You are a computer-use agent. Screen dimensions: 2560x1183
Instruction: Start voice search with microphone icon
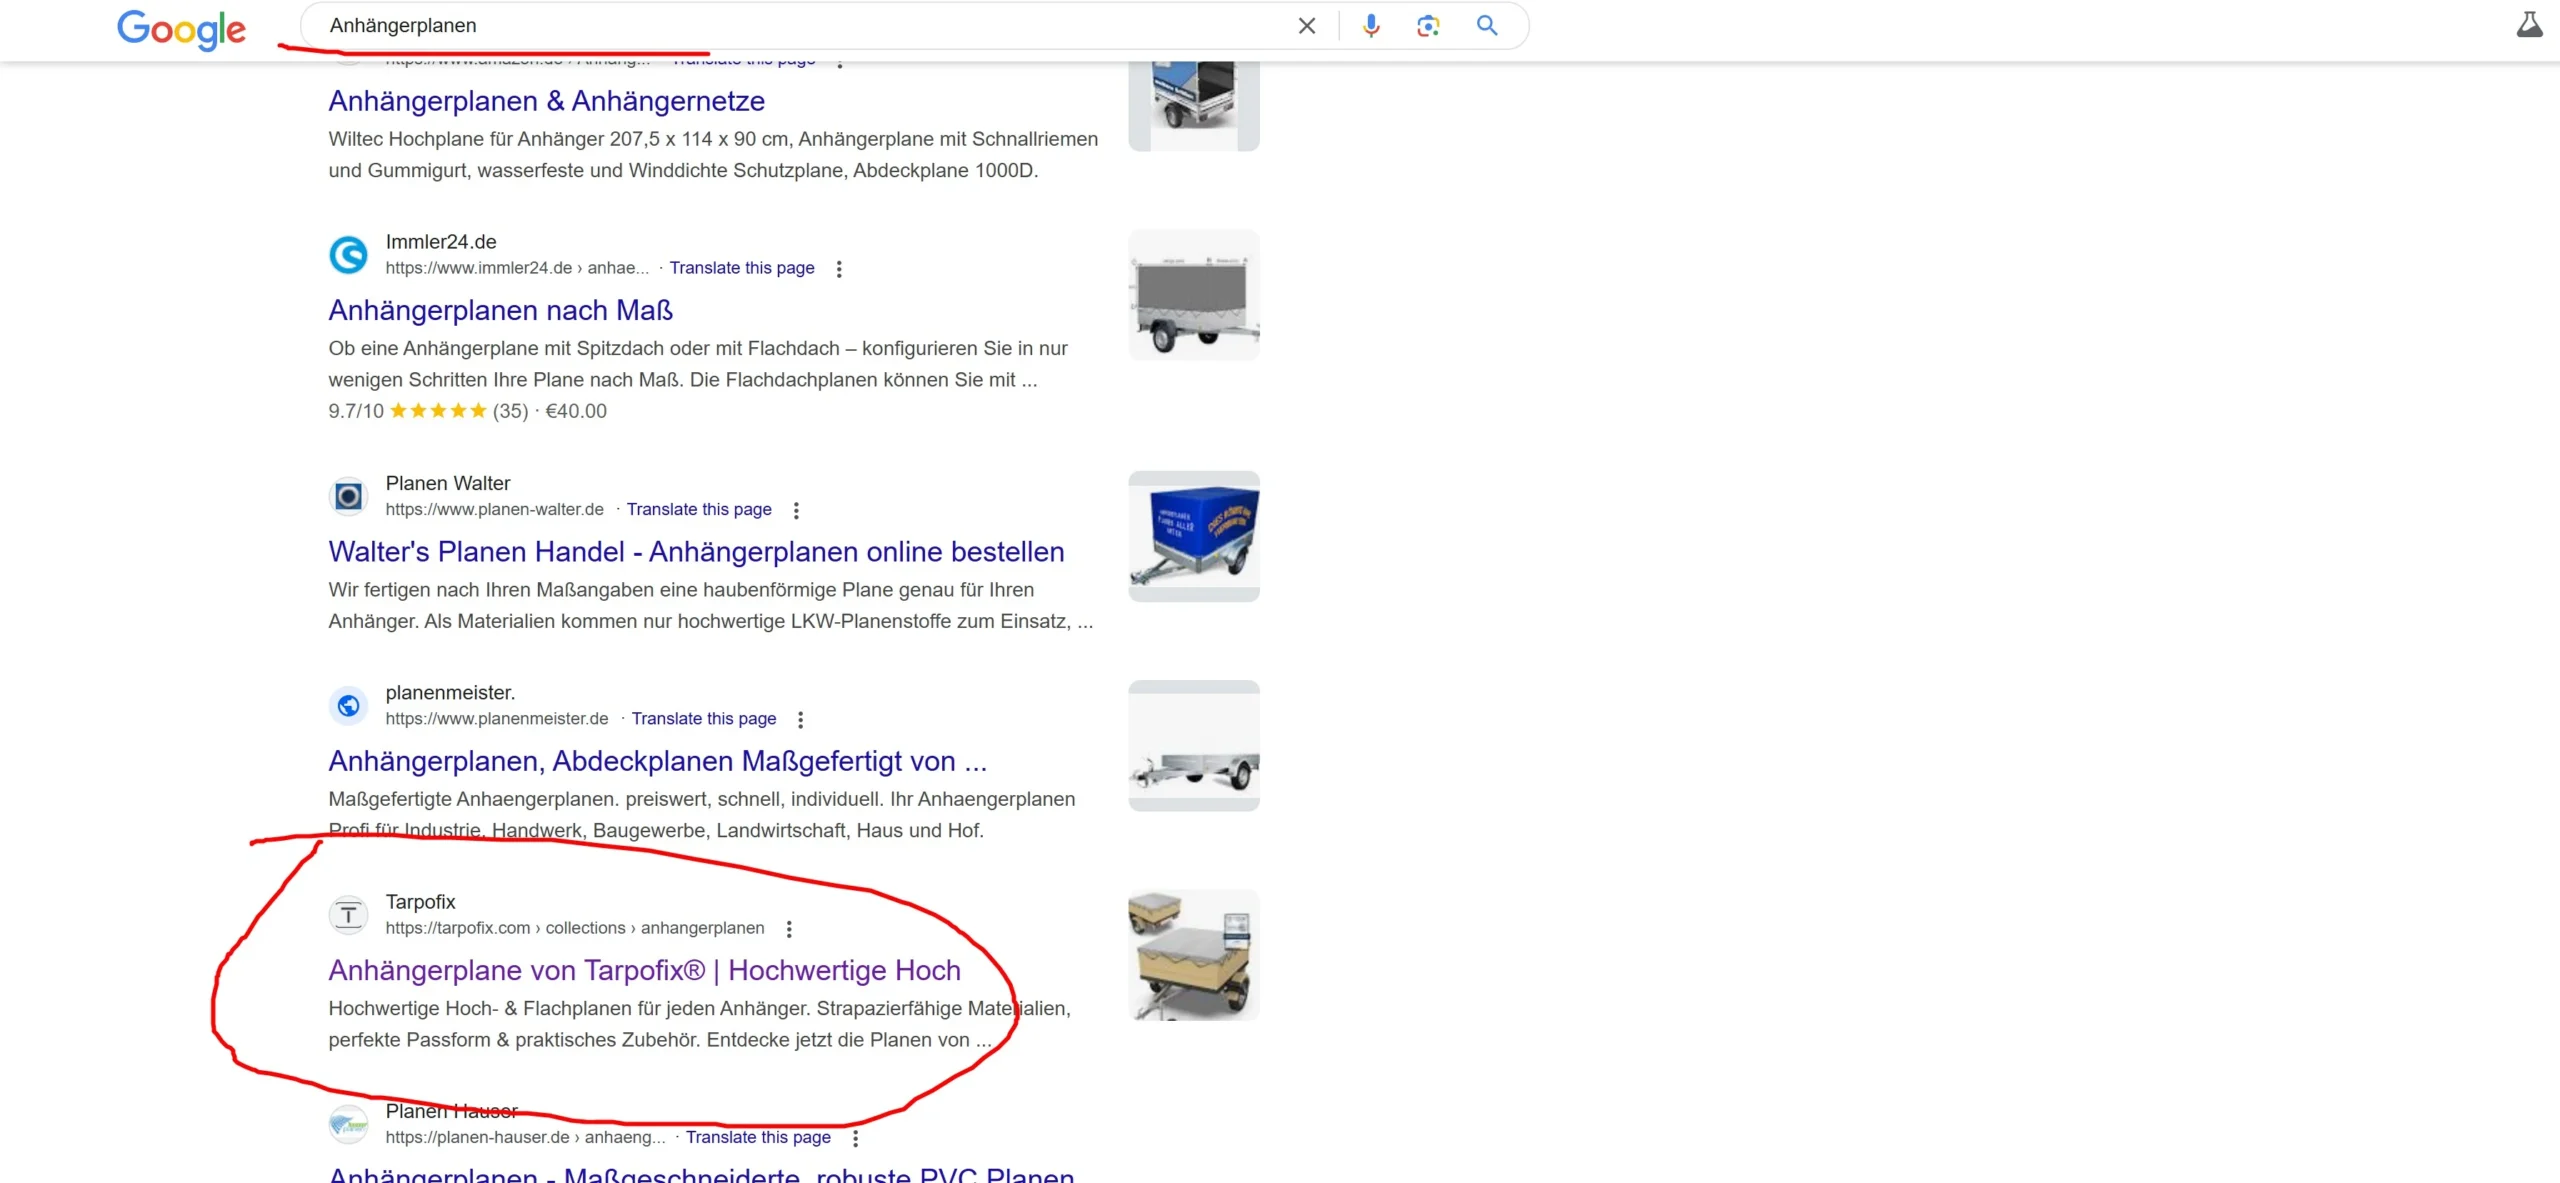coord(1371,26)
